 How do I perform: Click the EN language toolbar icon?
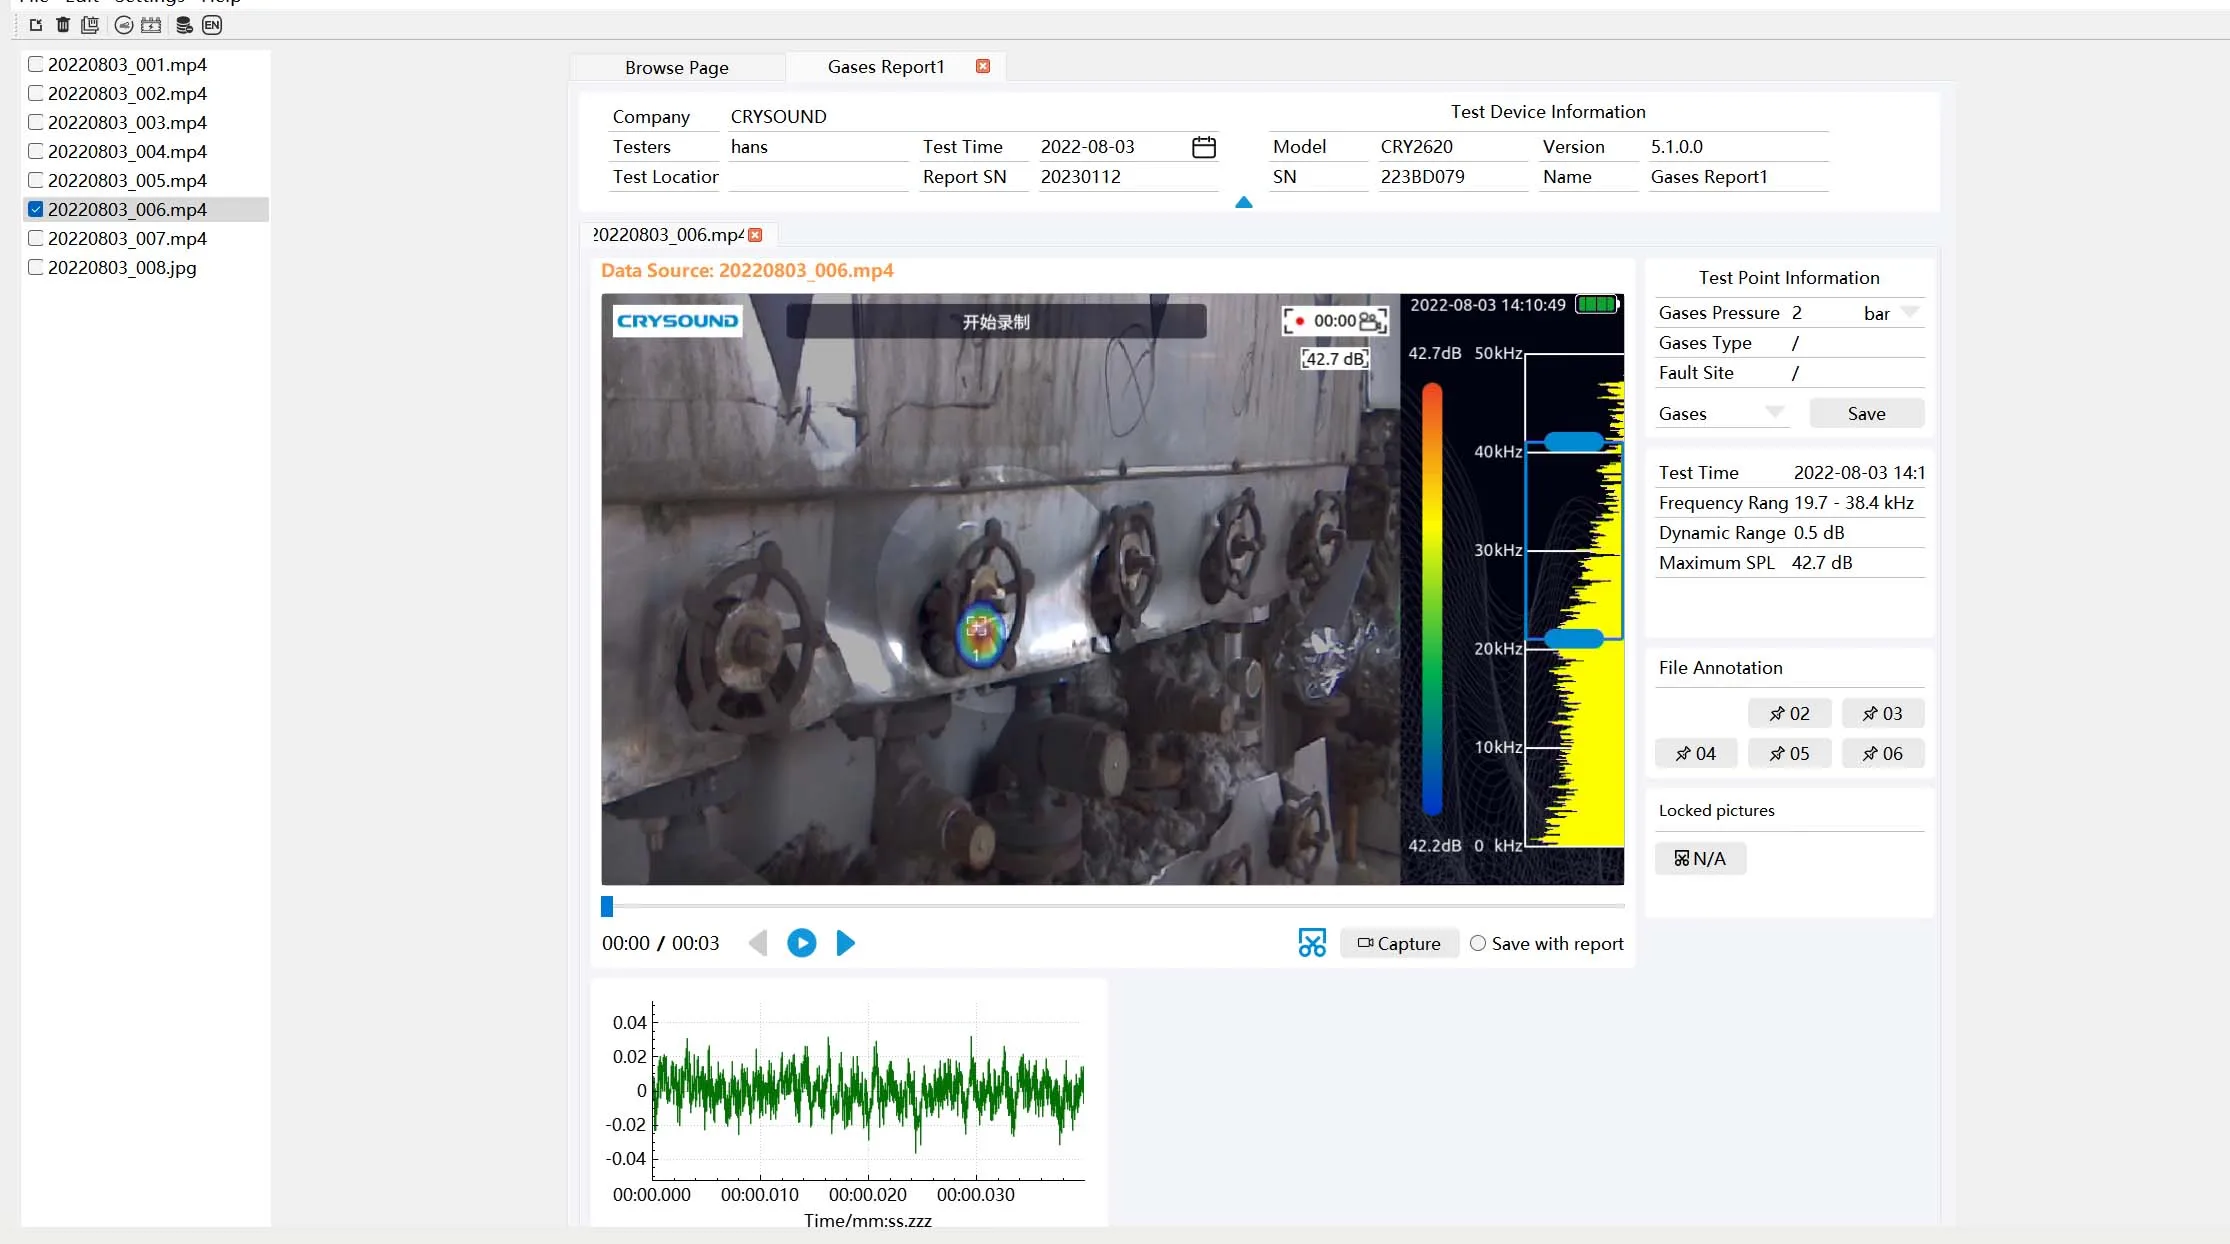point(212,25)
